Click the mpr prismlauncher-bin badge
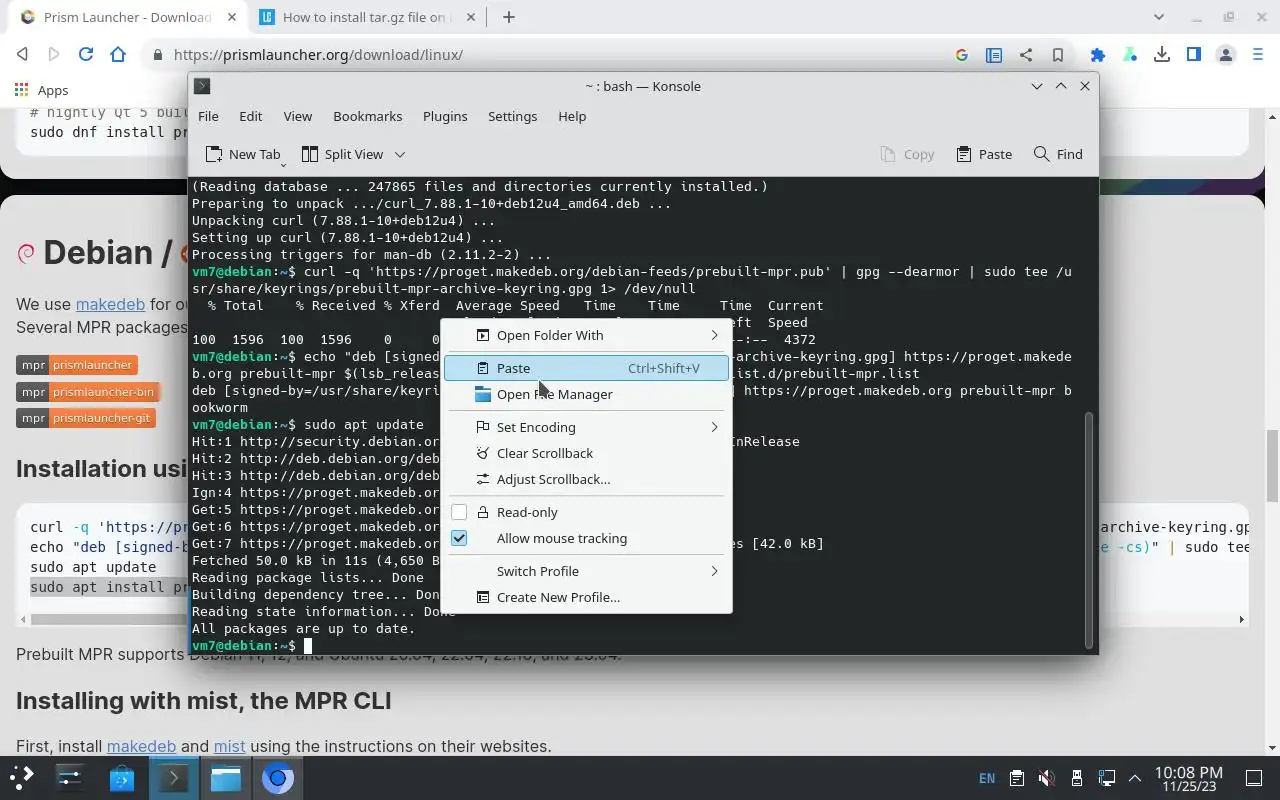Image resolution: width=1280 pixels, height=800 pixels. [88, 392]
